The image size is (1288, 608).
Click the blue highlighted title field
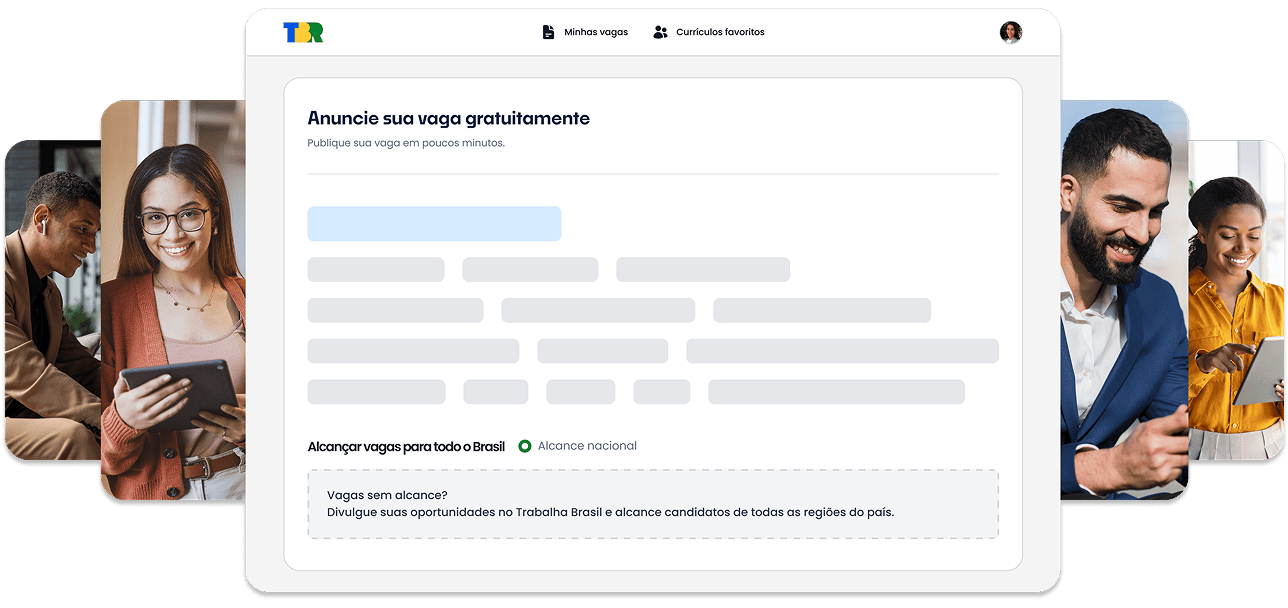[434, 223]
